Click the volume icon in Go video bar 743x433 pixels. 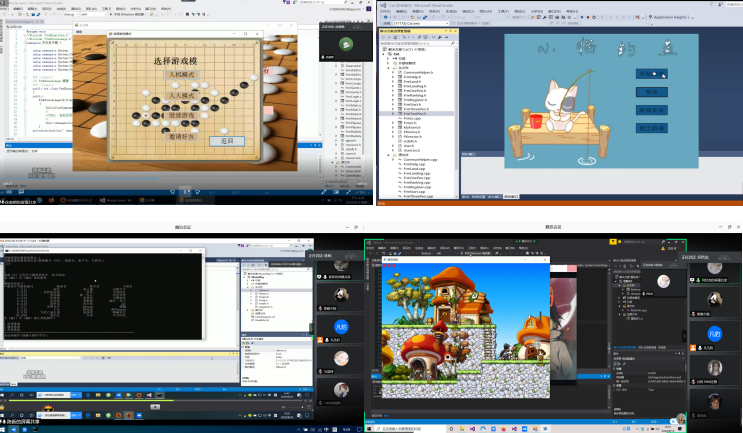point(9,192)
